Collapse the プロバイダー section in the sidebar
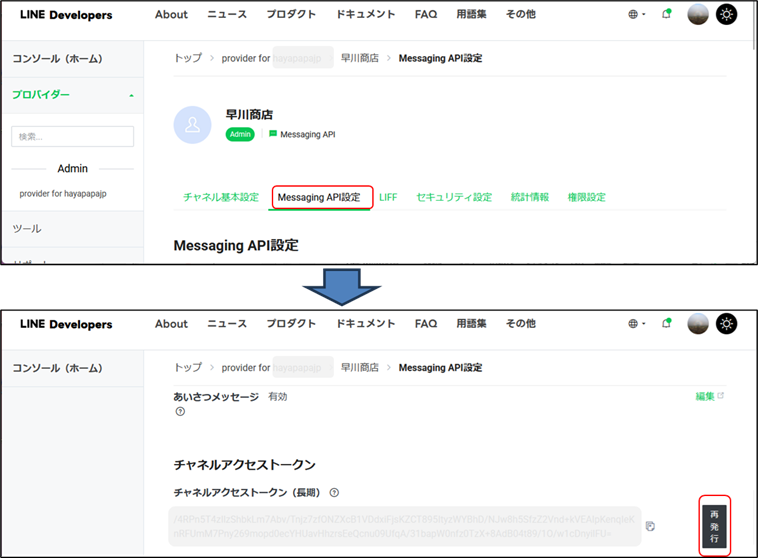This screenshot has width=758, height=558. tap(131, 95)
